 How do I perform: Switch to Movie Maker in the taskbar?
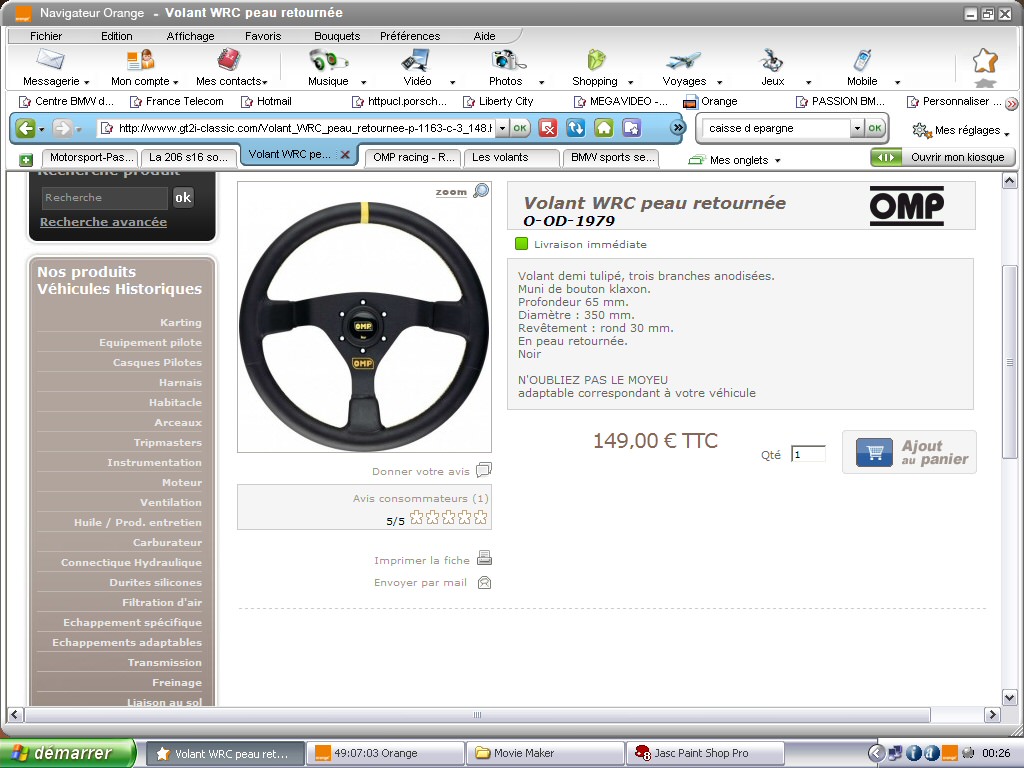545,754
